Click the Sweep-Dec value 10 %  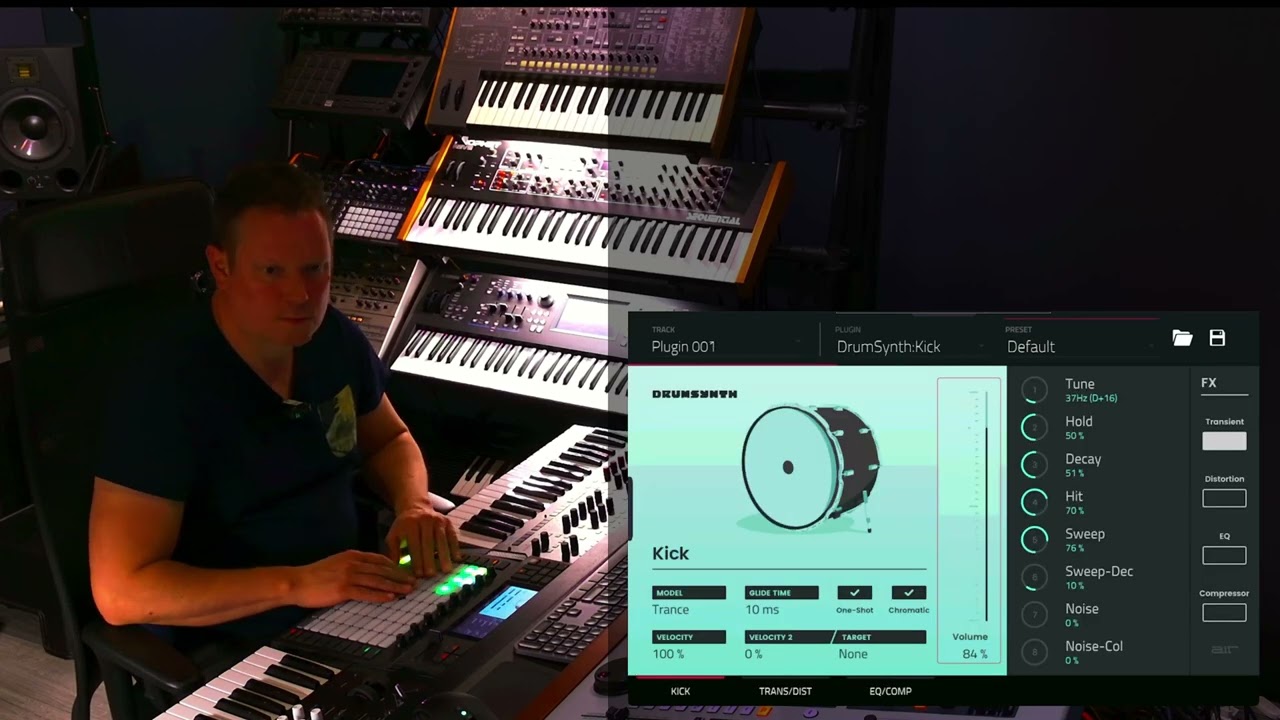pos(1075,586)
